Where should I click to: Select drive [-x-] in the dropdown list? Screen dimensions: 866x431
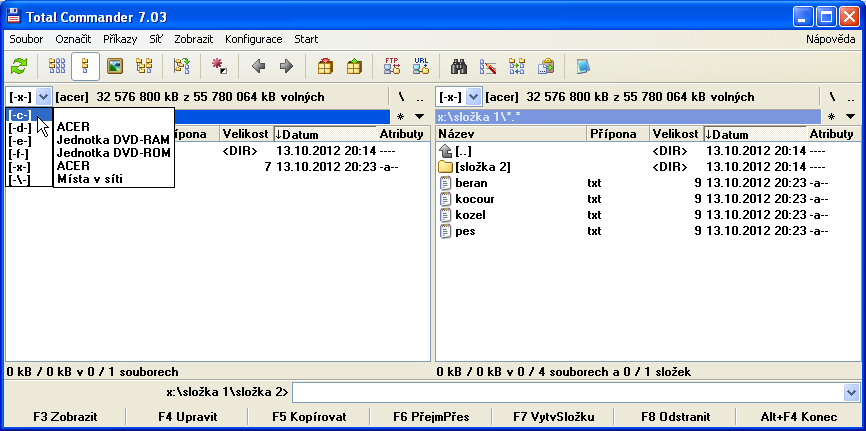point(20,166)
